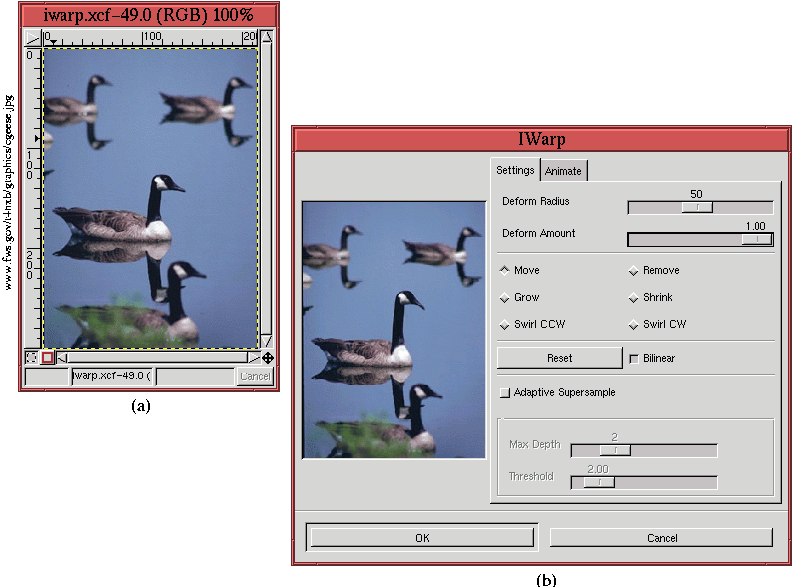Click the down arrow of the vertical scrollbar
Viewport: 792px width, 587px height.
(266, 341)
